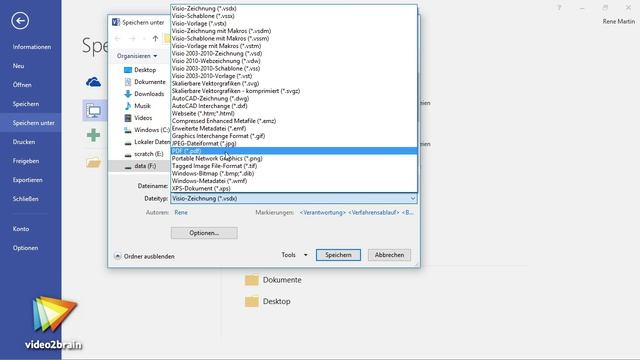Open Desktop folder in recent folders

[268, 302]
